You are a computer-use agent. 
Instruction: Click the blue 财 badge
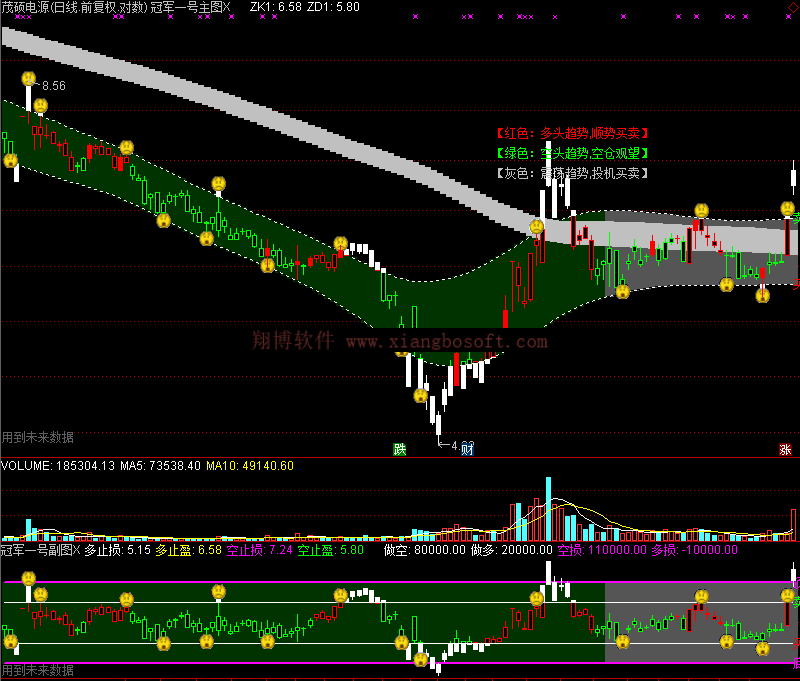[x=467, y=449]
